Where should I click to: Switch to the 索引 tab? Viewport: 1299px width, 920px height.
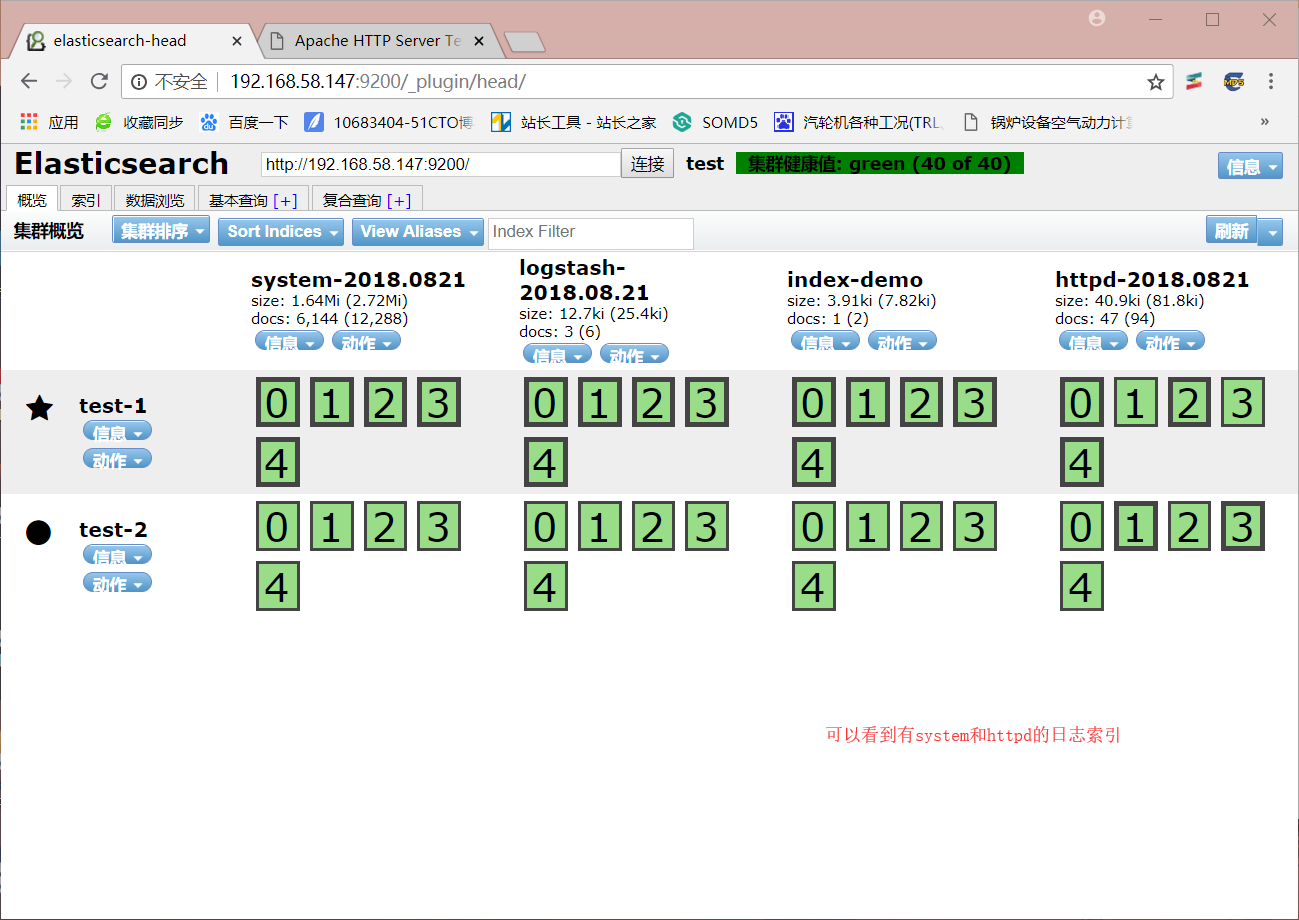(x=86, y=200)
